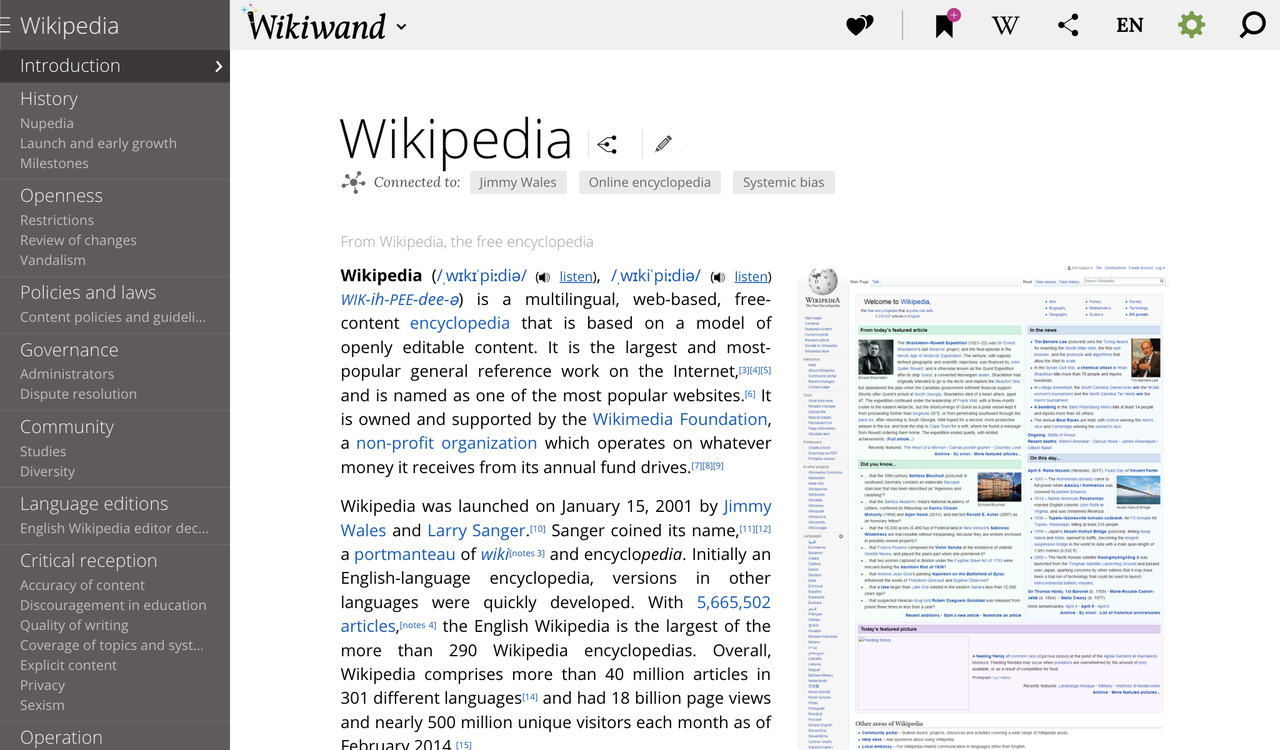Click the WIK-ih-PEE-dee-ə pronunciation link
1280x750 pixels.
tap(400, 299)
